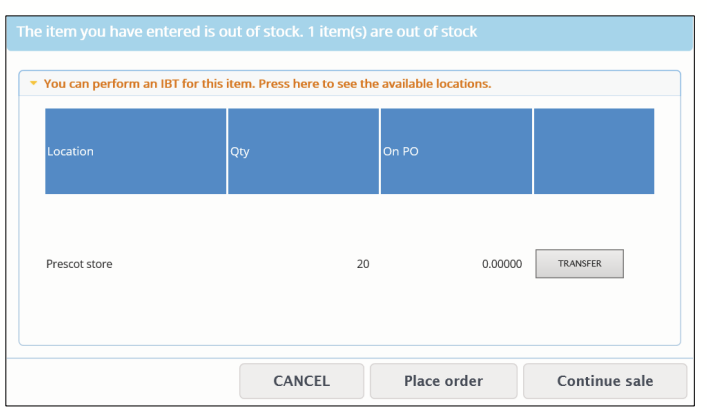Click blank space between header and Prescot row
Screen dimensions: 707x410
point(349,220)
